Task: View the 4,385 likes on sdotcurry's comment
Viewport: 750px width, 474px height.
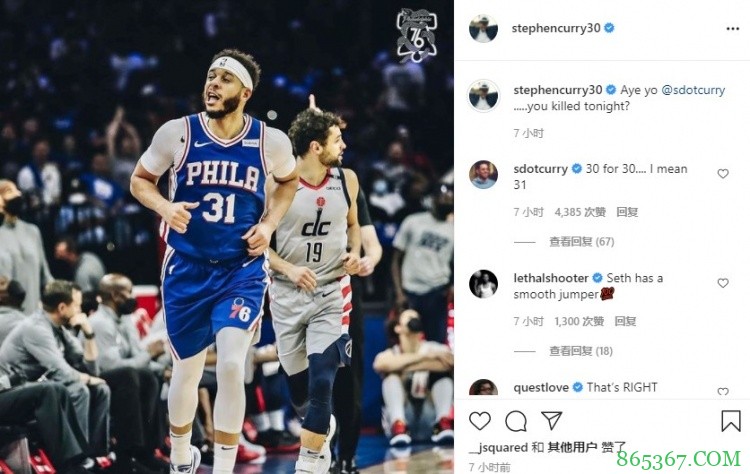Action: pos(581,212)
